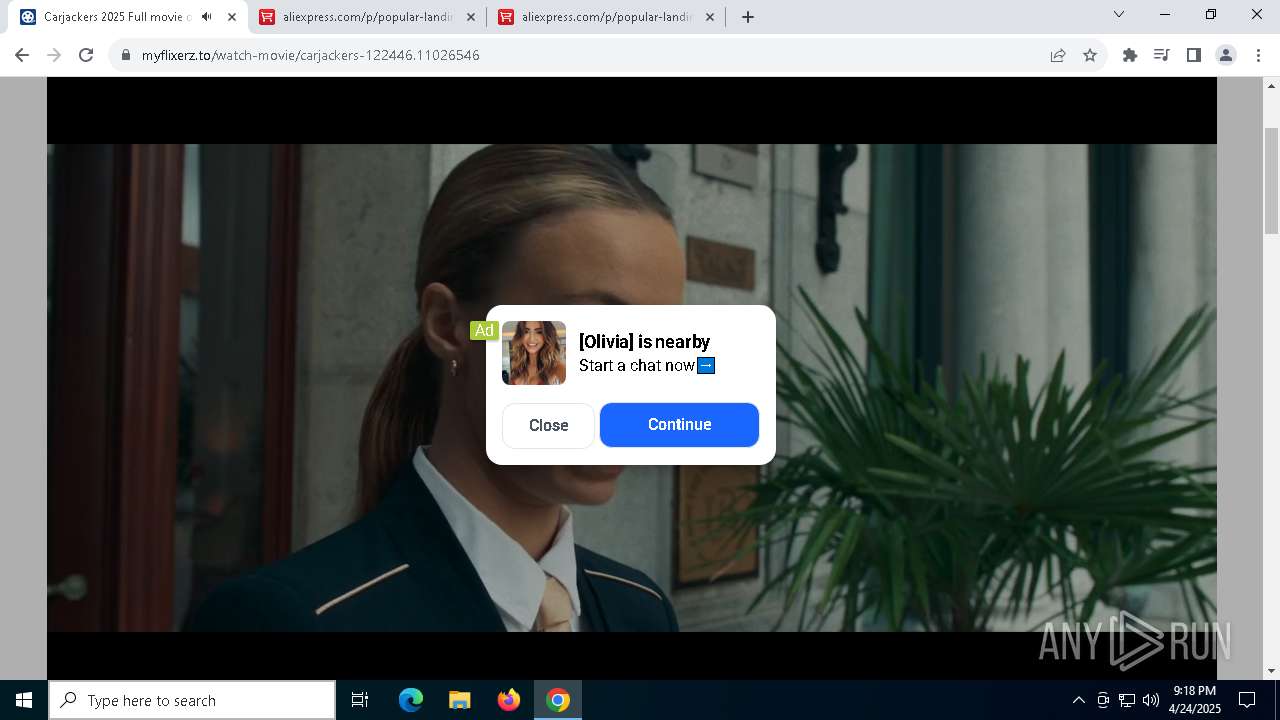The image size is (1280, 720).
Task: Expand the tab search chevron
Action: [1119, 14]
